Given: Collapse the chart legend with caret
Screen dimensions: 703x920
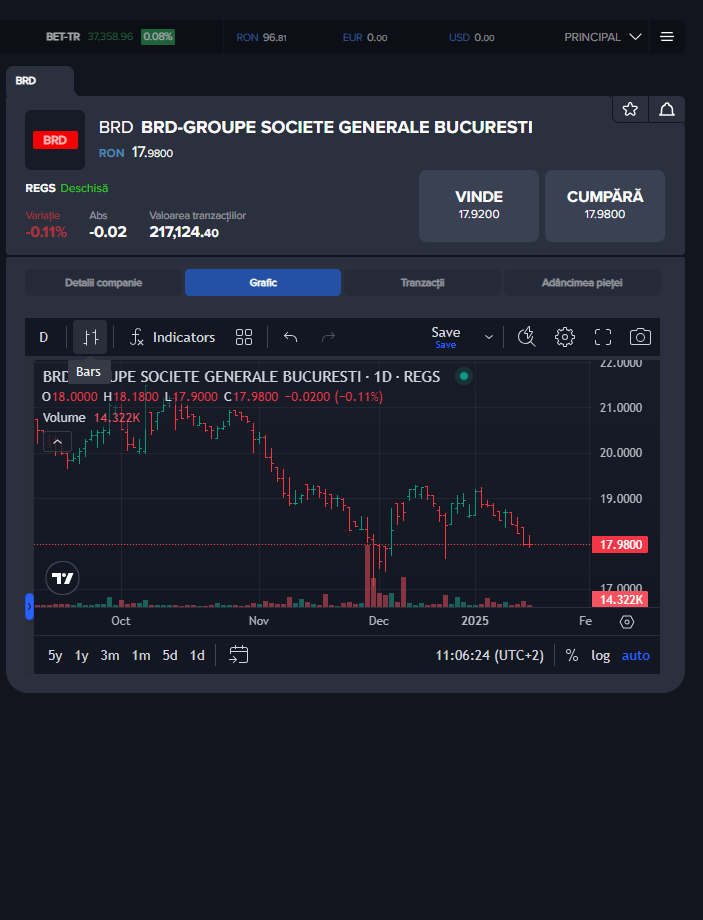Looking at the screenshot, I should click(58, 442).
